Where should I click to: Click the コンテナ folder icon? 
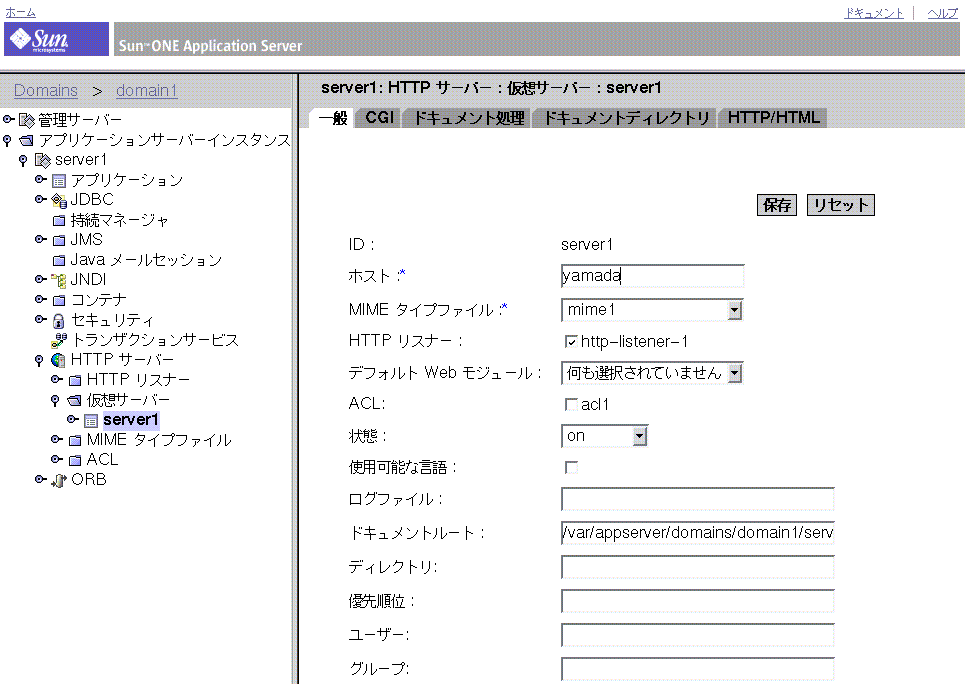click(x=58, y=300)
